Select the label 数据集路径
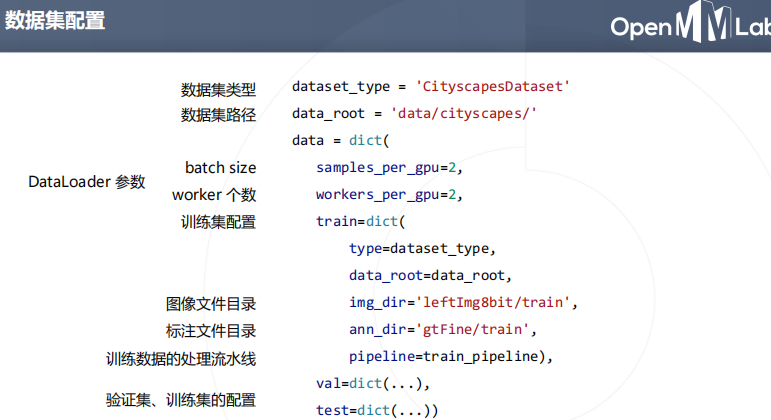Viewport: 771px width, 420px height. (218, 115)
